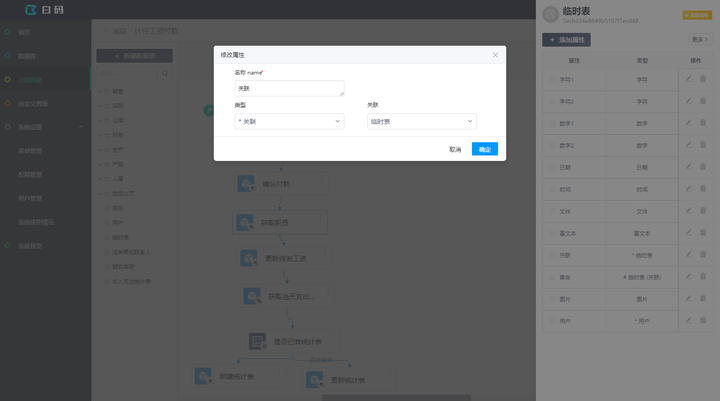Screen dimensions: 720x401
Task: Click the table search input field
Action: [x=127, y=73]
